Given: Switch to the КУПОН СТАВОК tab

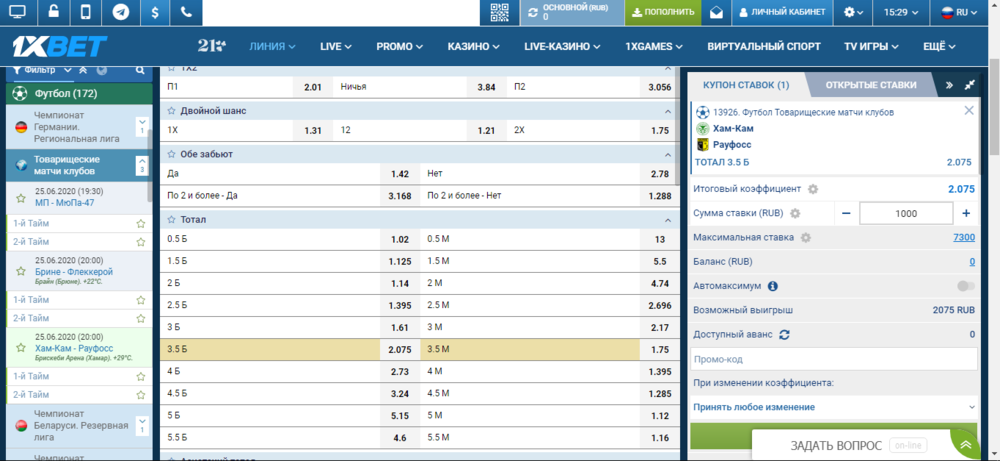Looking at the screenshot, I should coord(746,85).
